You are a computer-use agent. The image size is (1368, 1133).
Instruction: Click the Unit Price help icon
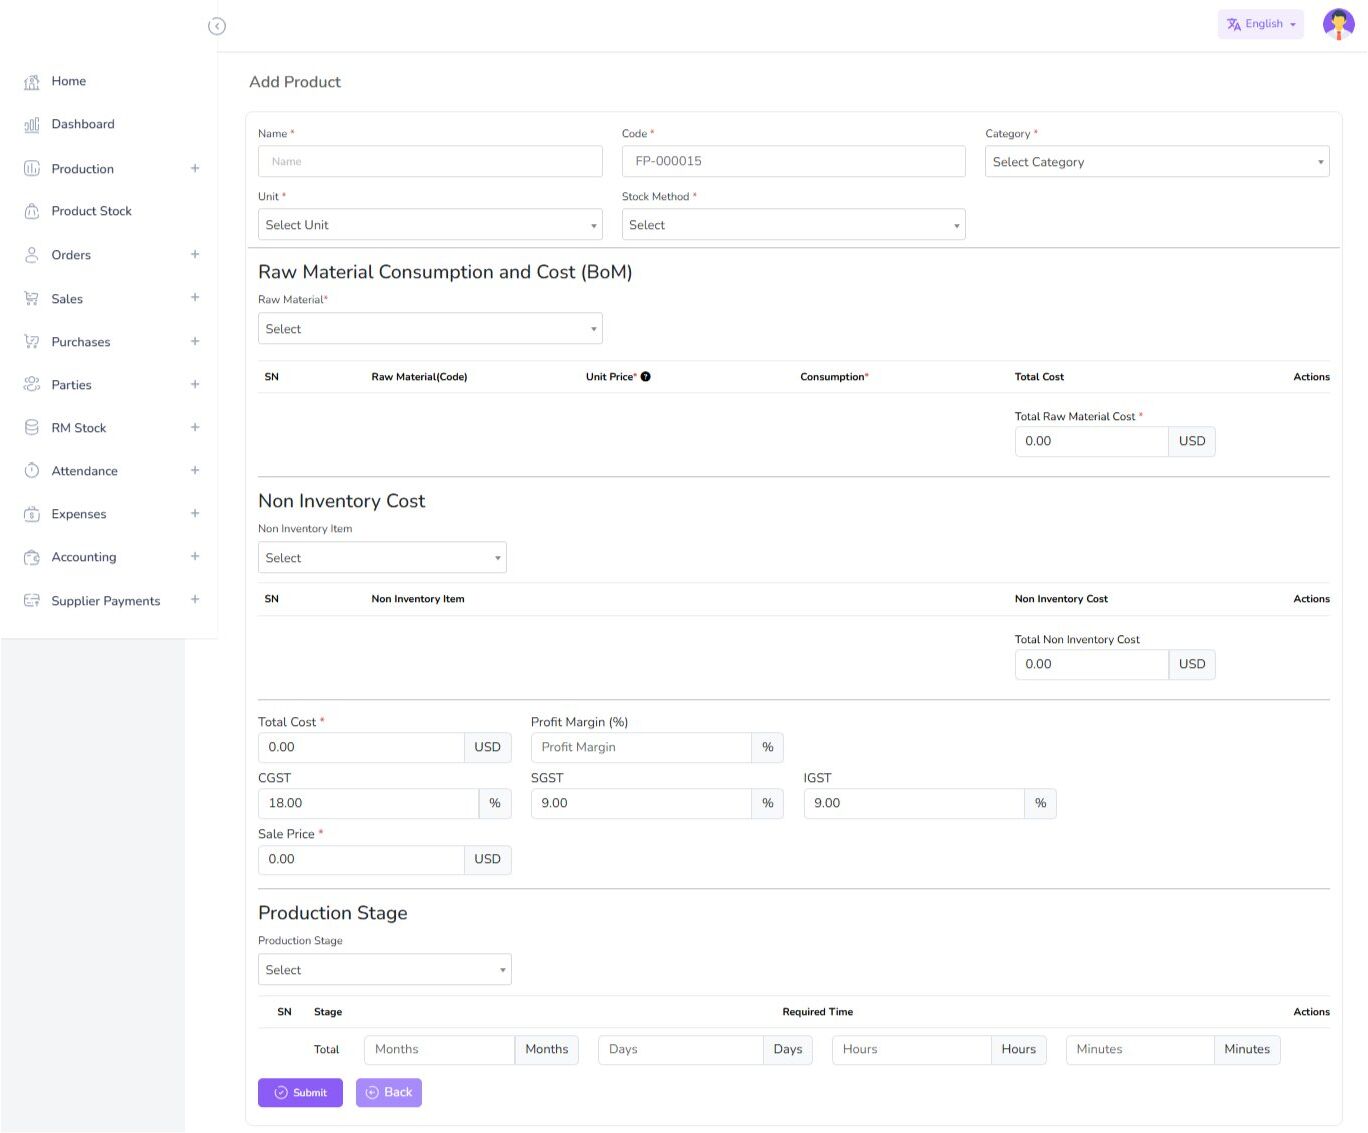coord(645,377)
